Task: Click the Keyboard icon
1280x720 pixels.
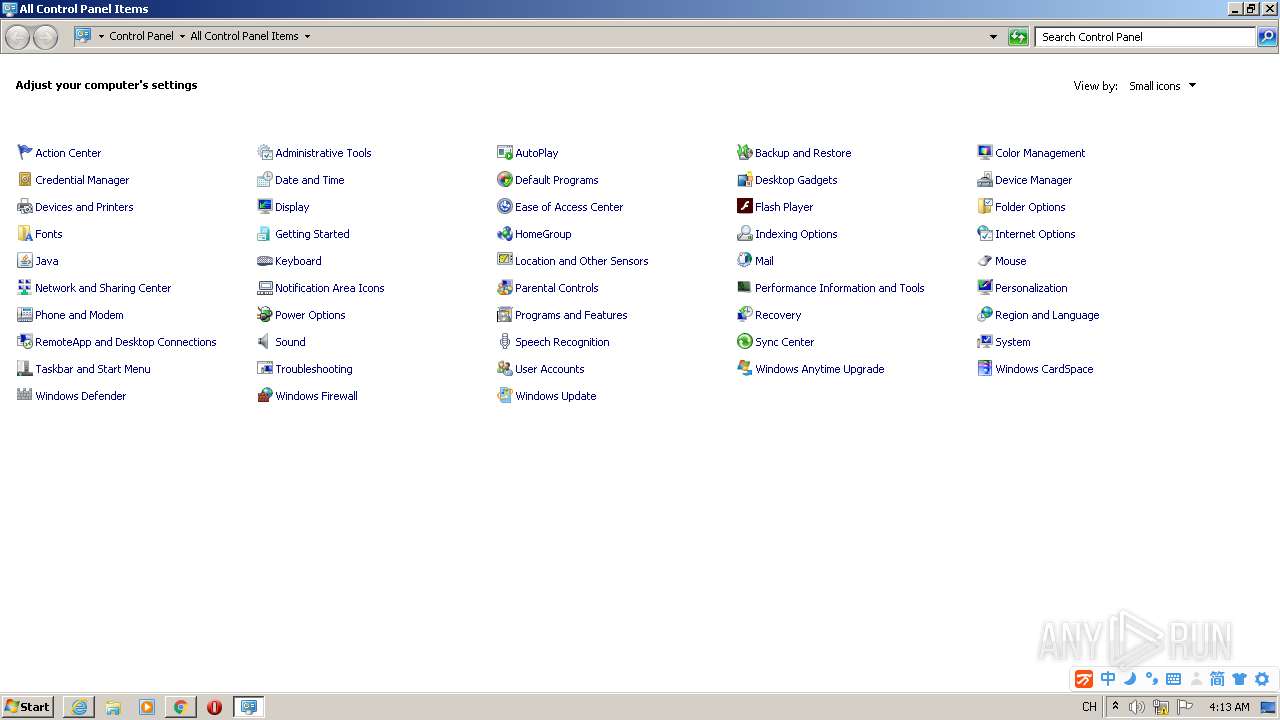Action: point(265,261)
